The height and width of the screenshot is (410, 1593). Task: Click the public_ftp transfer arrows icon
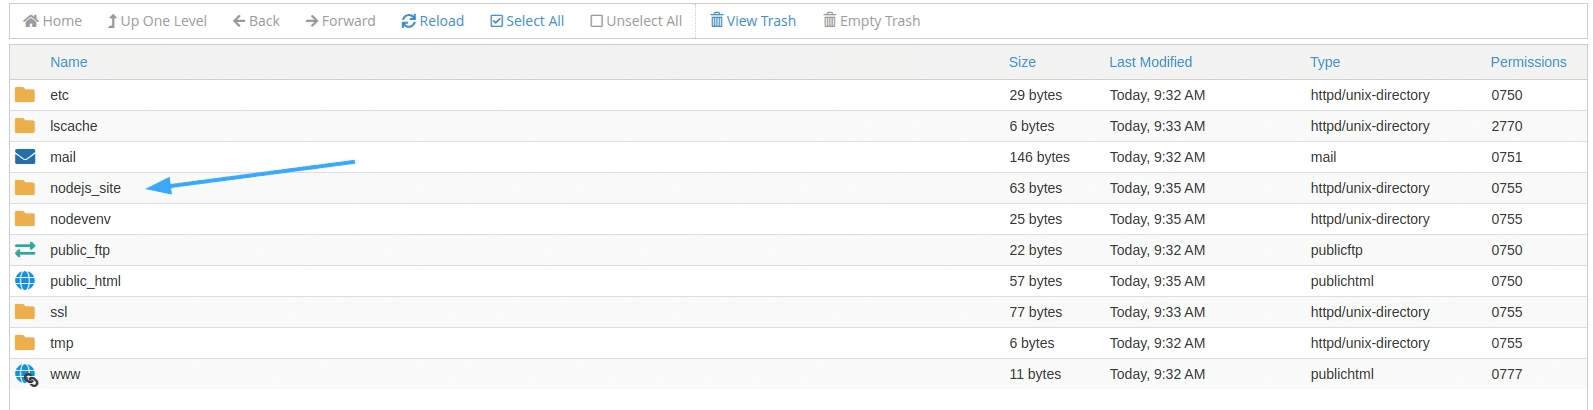click(25, 250)
